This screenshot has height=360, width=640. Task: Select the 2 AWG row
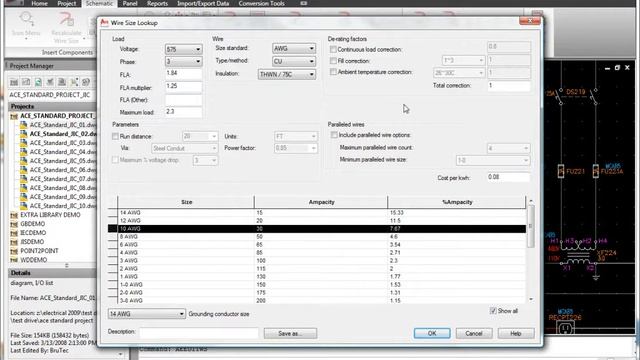pyautogui.click(x=317, y=269)
